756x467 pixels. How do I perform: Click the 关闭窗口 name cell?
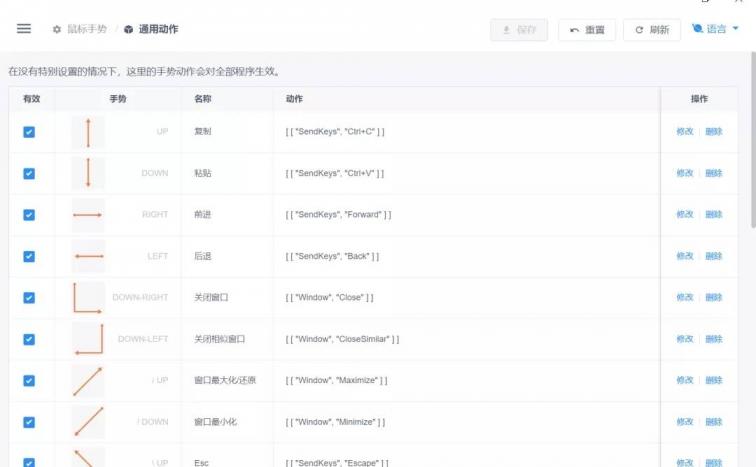pyautogui.click(x=211, y=297)
